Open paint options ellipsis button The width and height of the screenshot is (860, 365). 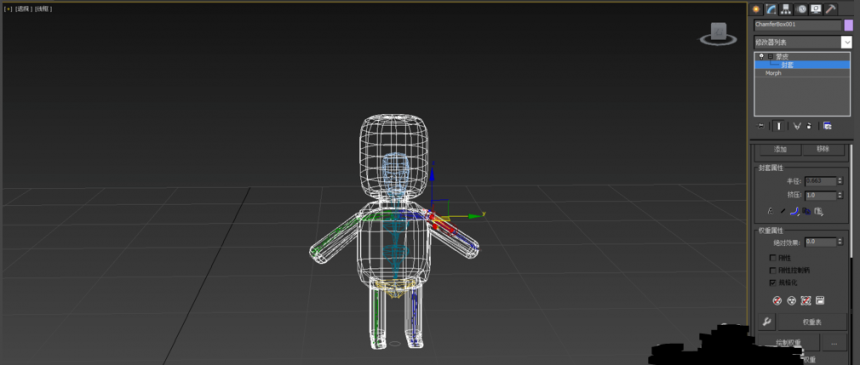834,342
